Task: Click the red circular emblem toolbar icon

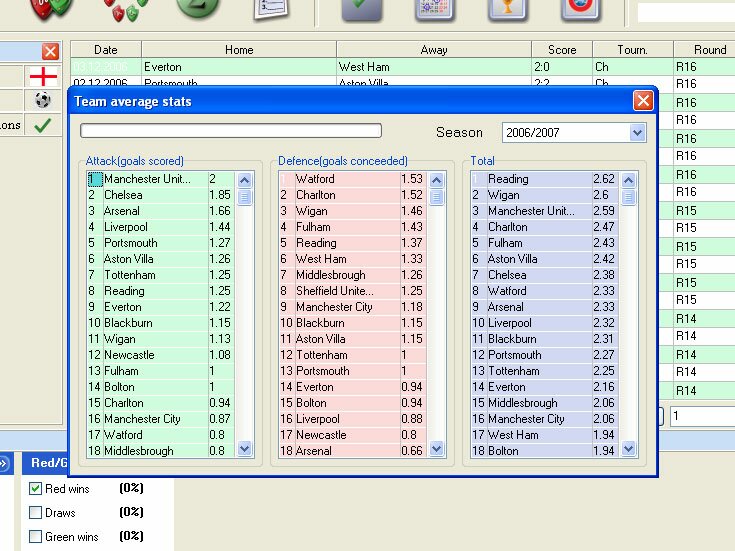Action: click(581, 9)
